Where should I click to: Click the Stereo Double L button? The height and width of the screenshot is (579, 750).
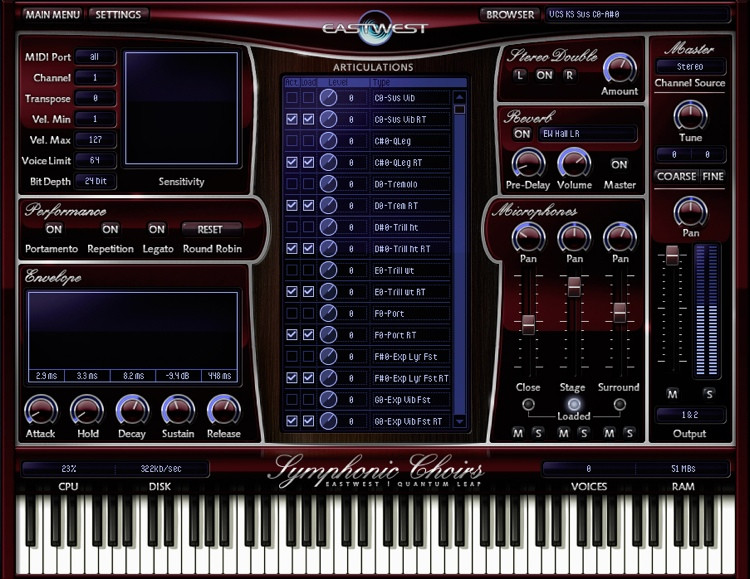click(x=520, y=75)
